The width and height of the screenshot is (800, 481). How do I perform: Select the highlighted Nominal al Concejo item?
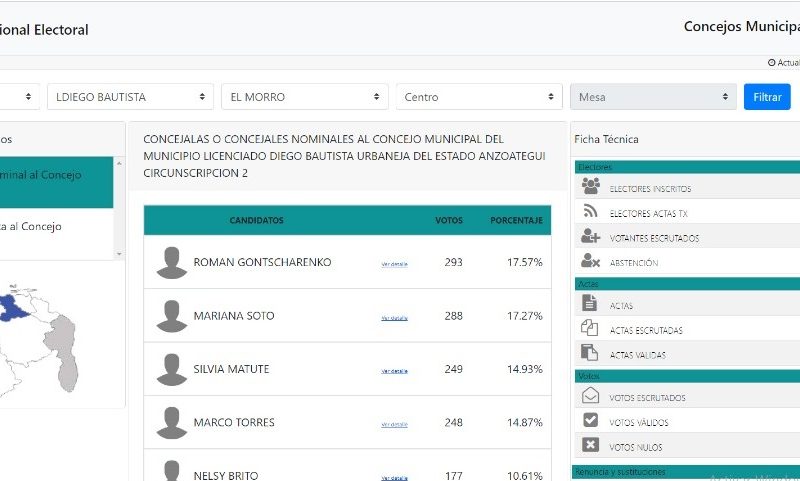pyautogui.click(x=56, y=182)
